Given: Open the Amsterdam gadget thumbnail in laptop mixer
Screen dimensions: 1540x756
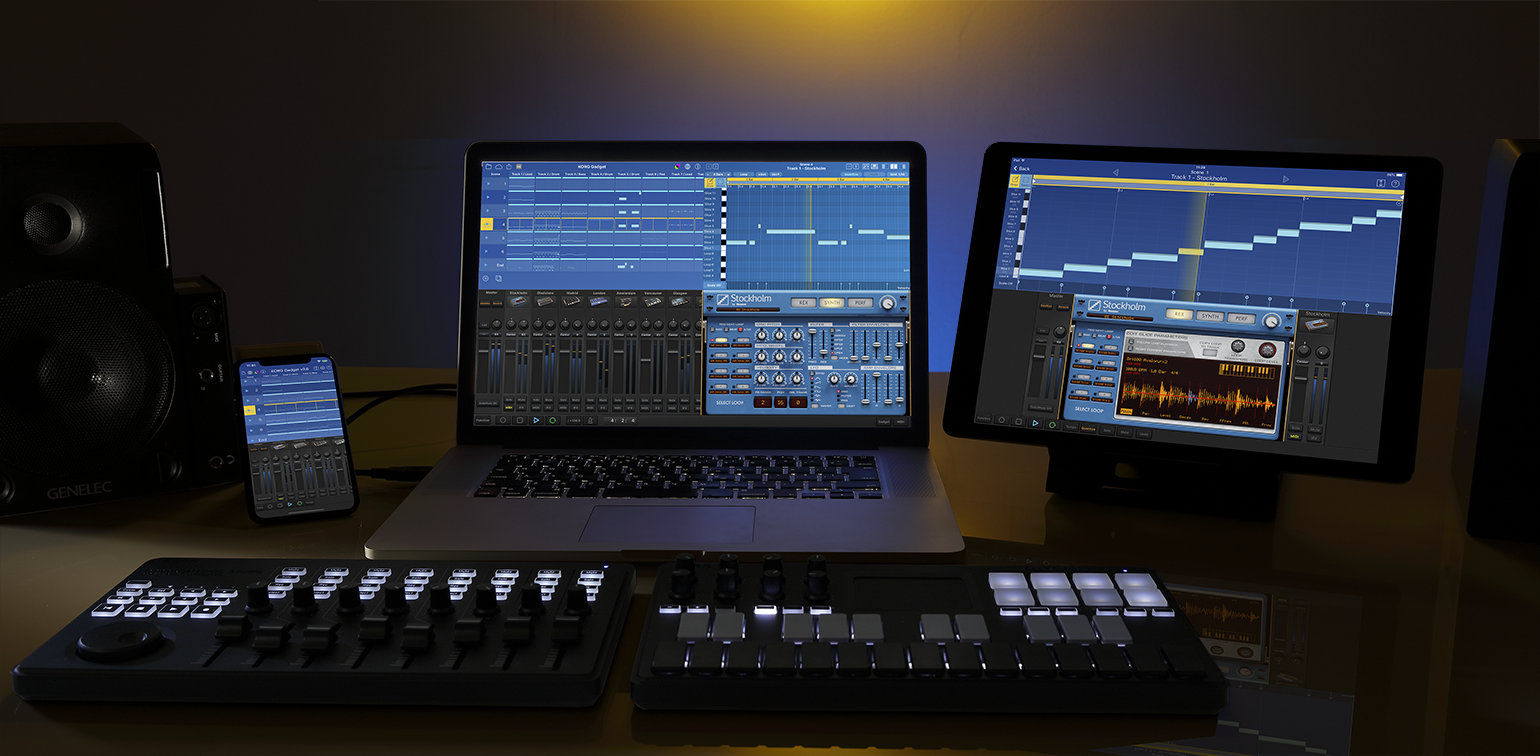Looking at the screenshot, I should [626, 302].
